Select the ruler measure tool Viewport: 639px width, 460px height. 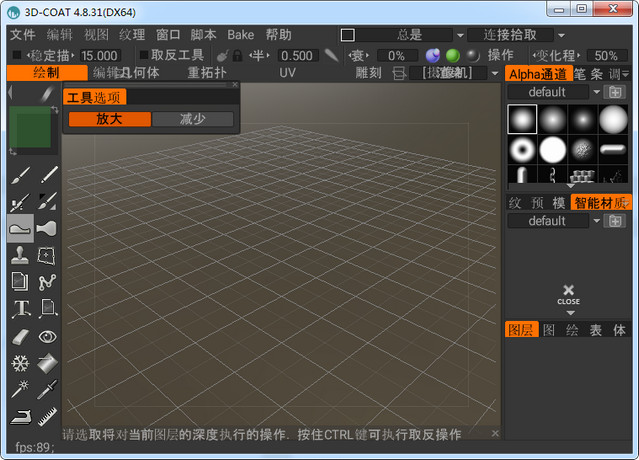(47, 416)
